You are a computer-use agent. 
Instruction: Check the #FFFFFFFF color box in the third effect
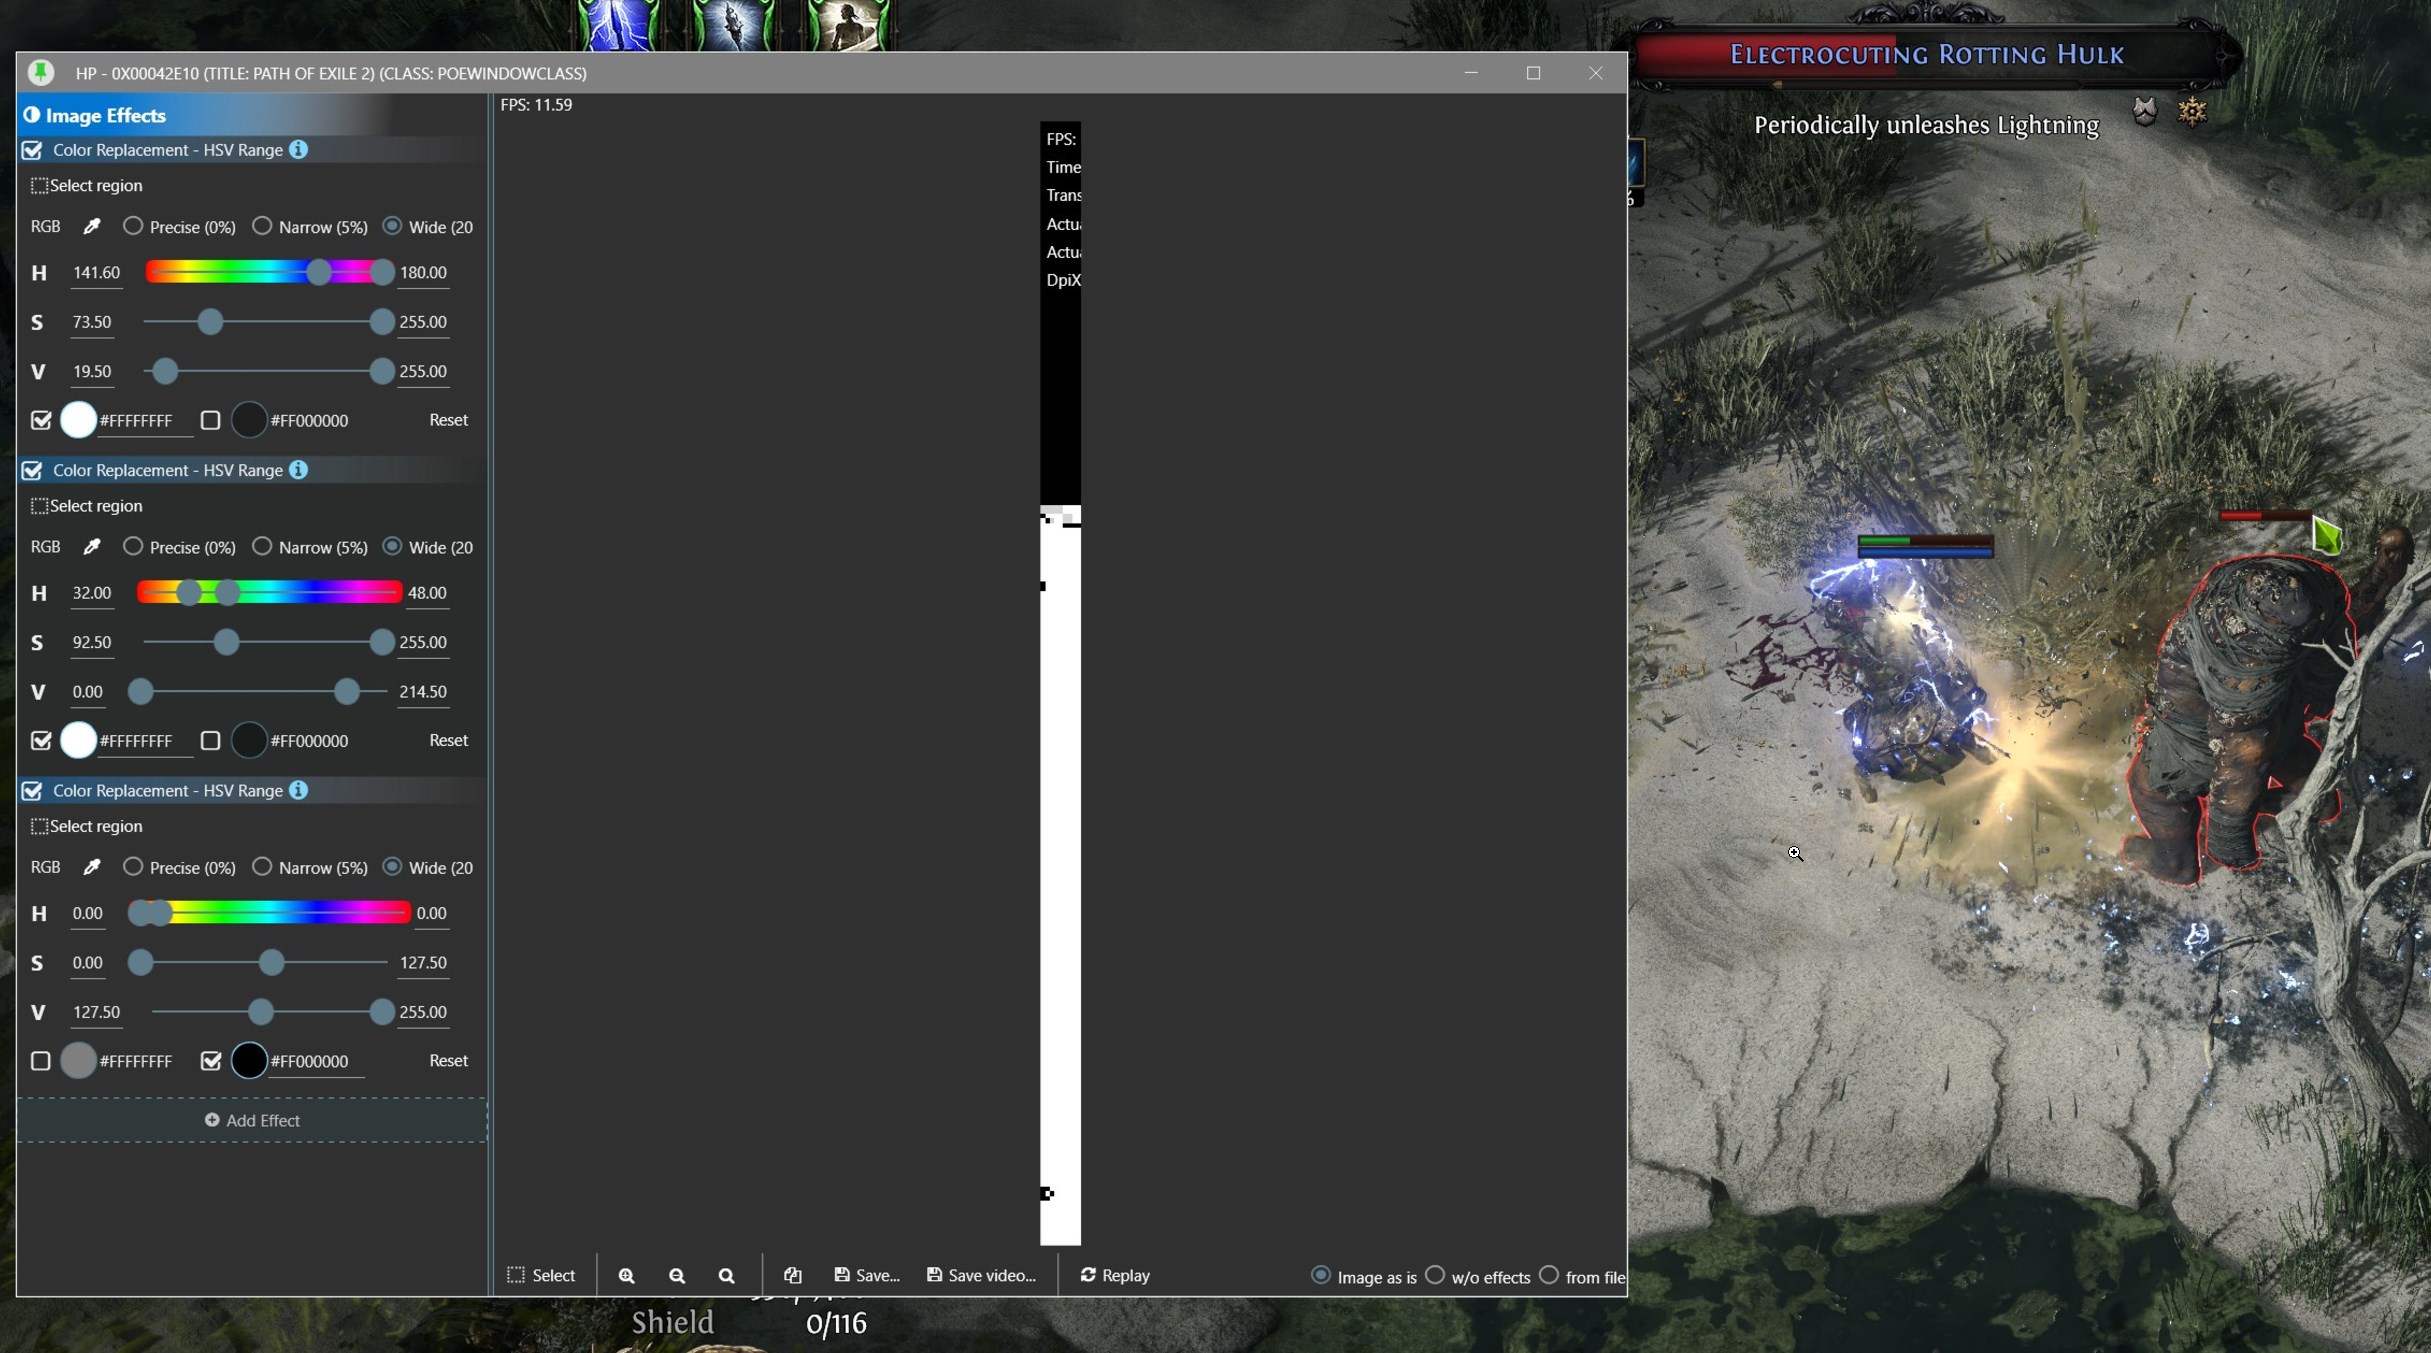point(41,1061)
